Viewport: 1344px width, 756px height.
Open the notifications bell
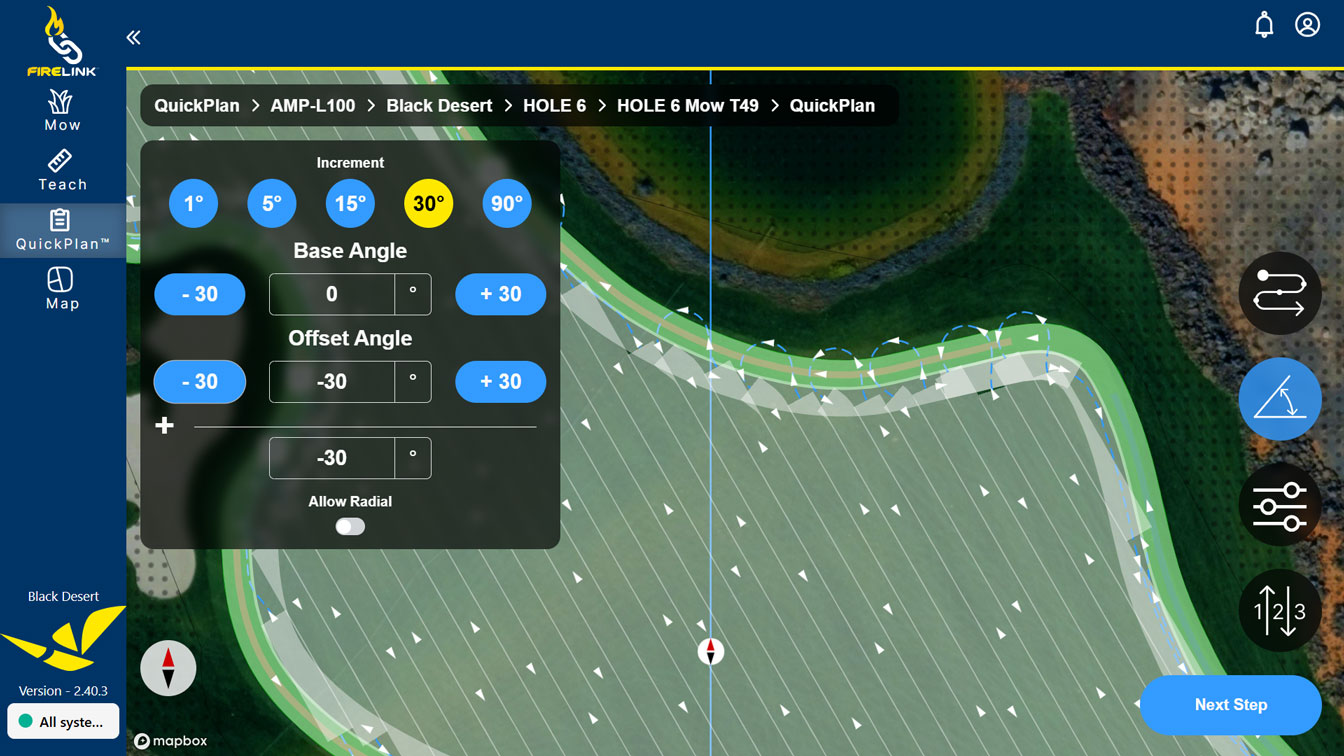pos(1264,24)
